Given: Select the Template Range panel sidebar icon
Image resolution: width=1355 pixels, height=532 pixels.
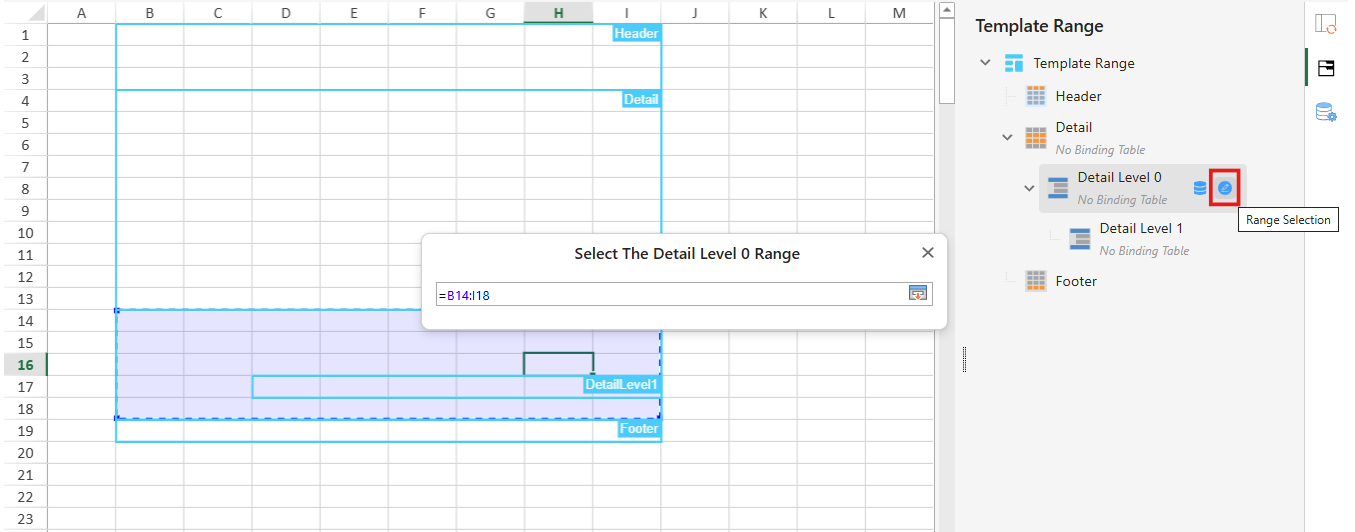Looking at the screenshot, I should tap(1326, 68).
